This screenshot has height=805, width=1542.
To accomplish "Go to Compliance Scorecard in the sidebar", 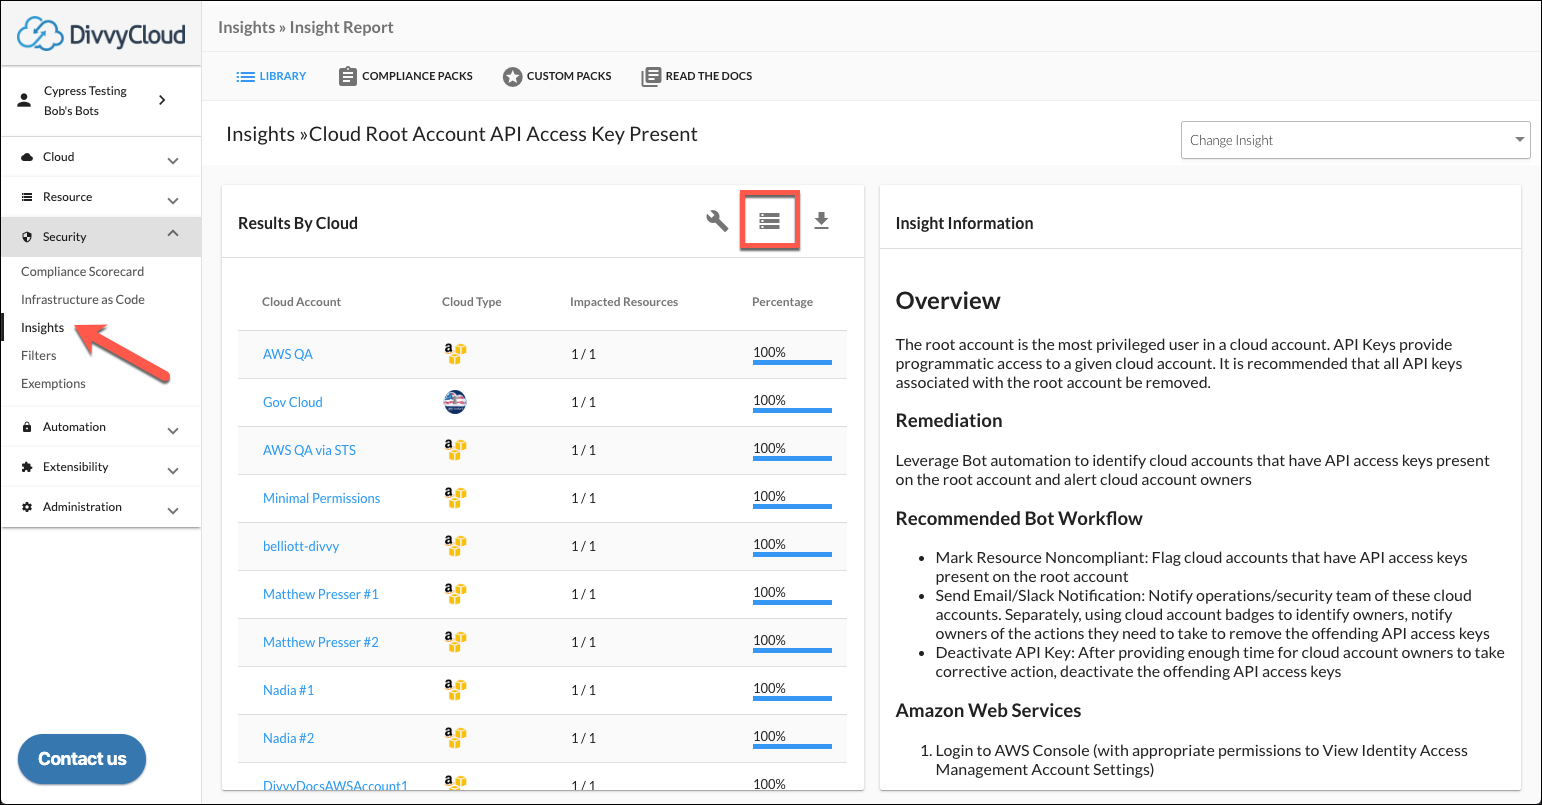I will [x=82, y=272].
